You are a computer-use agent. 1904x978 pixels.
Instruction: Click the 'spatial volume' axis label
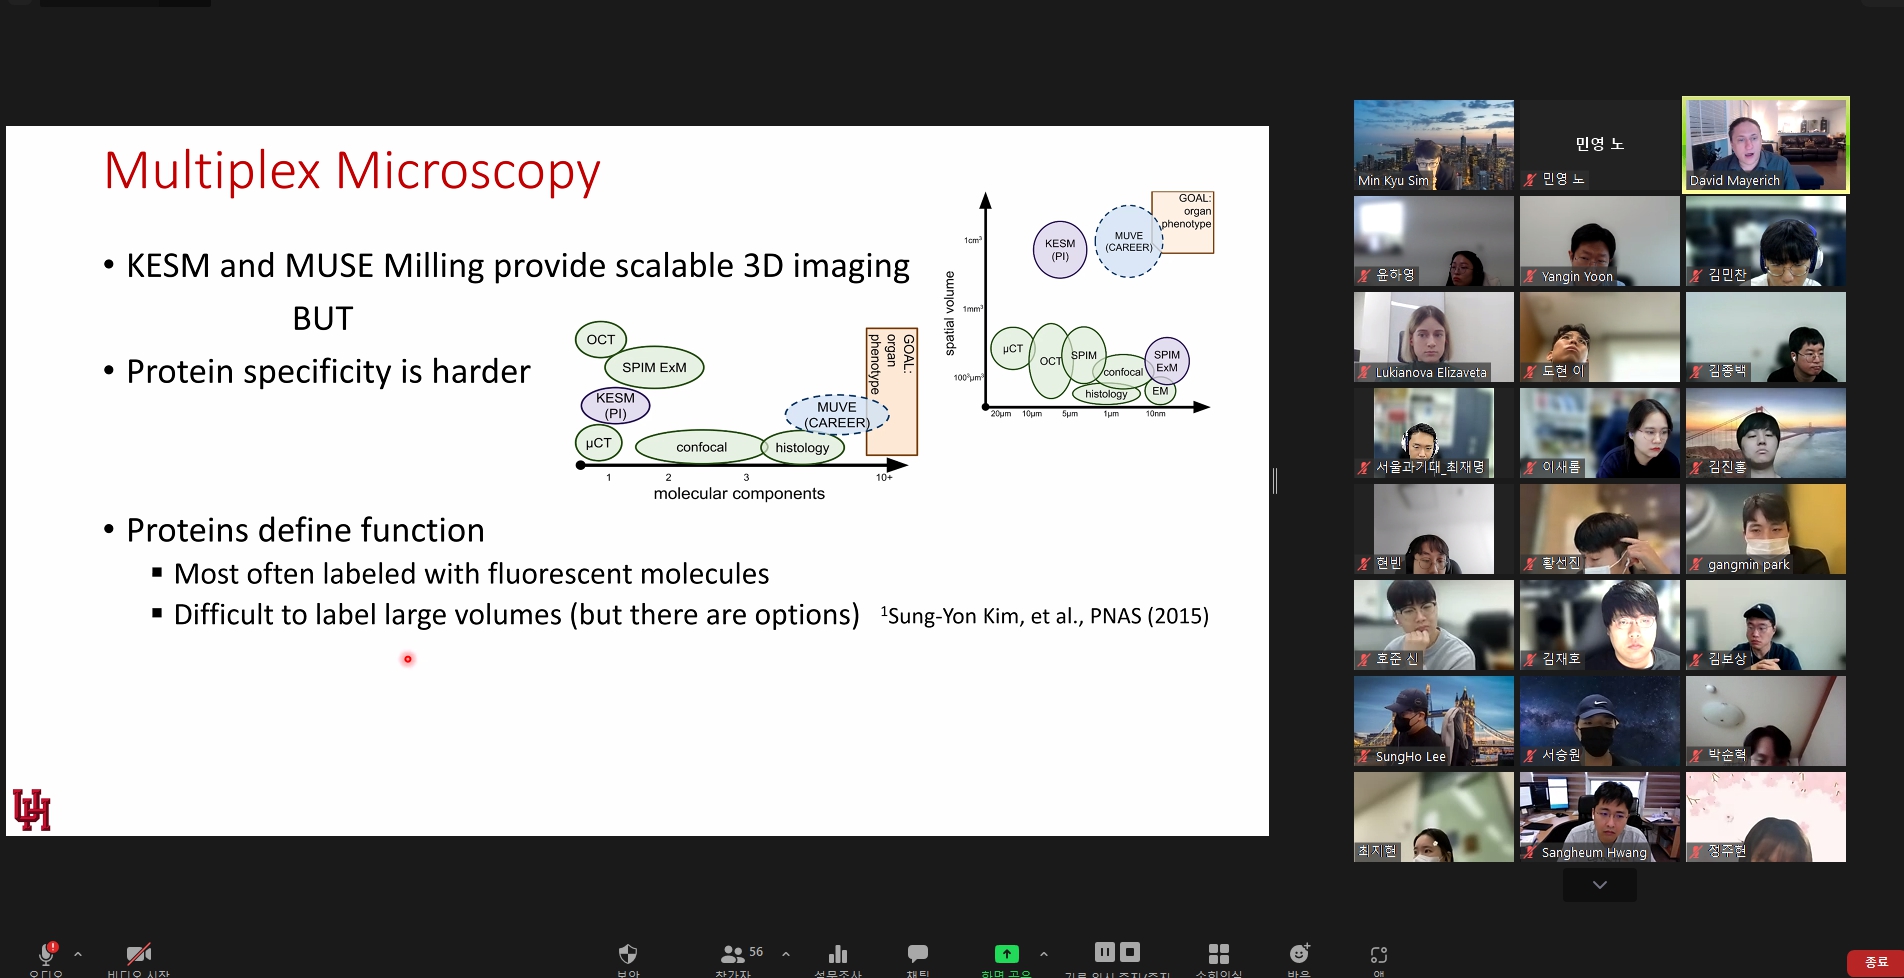(950, 313)
